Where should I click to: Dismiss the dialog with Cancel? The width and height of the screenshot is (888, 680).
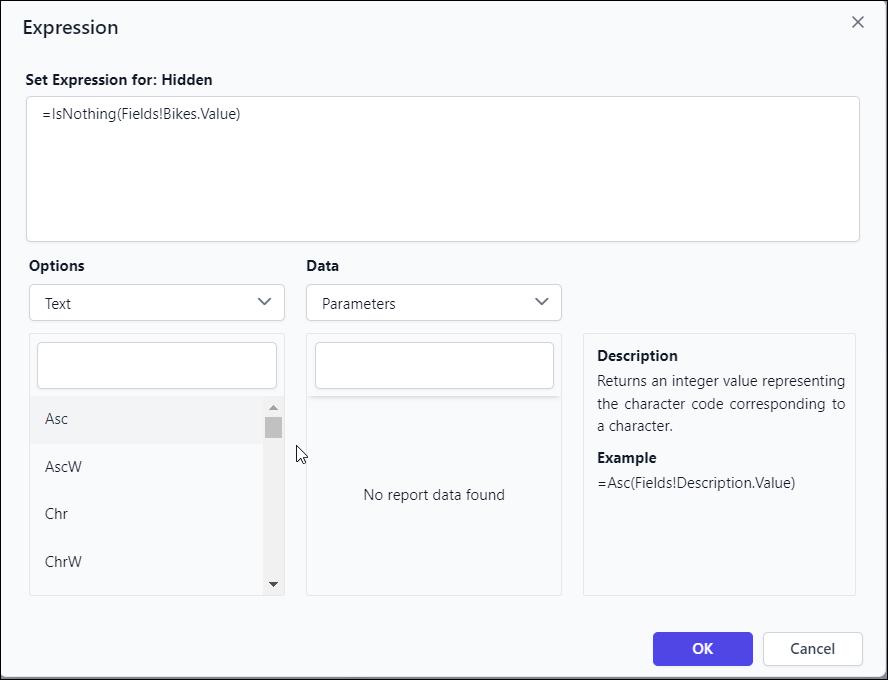coord(812,648)
